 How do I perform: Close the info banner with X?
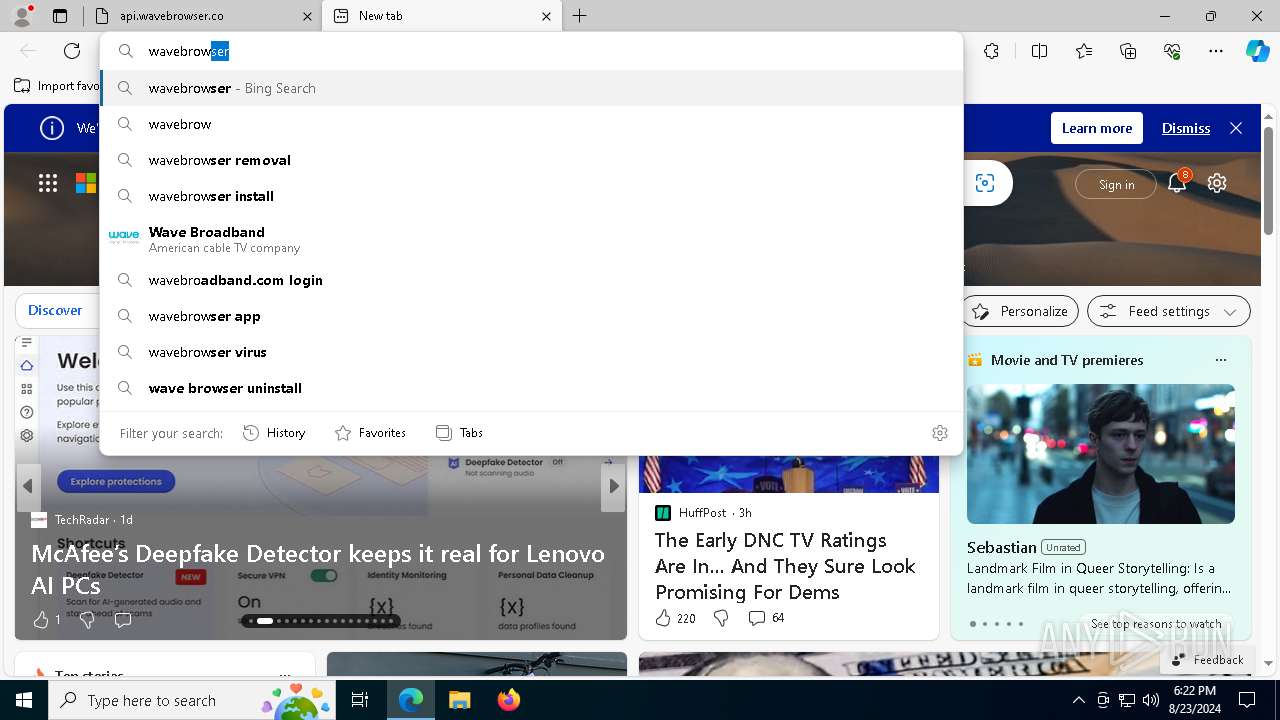pyautogui.click(x=1236, y=128)
